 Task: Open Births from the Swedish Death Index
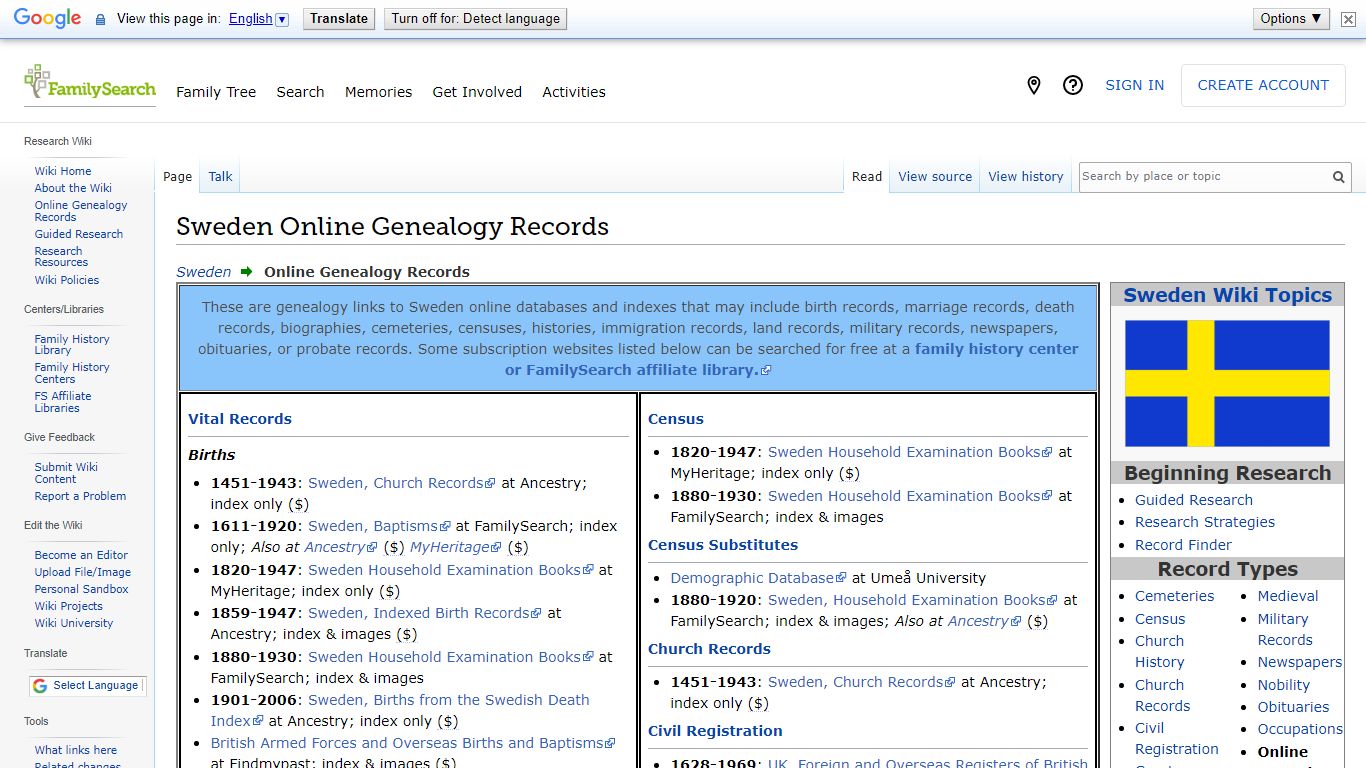click(400, 710)
